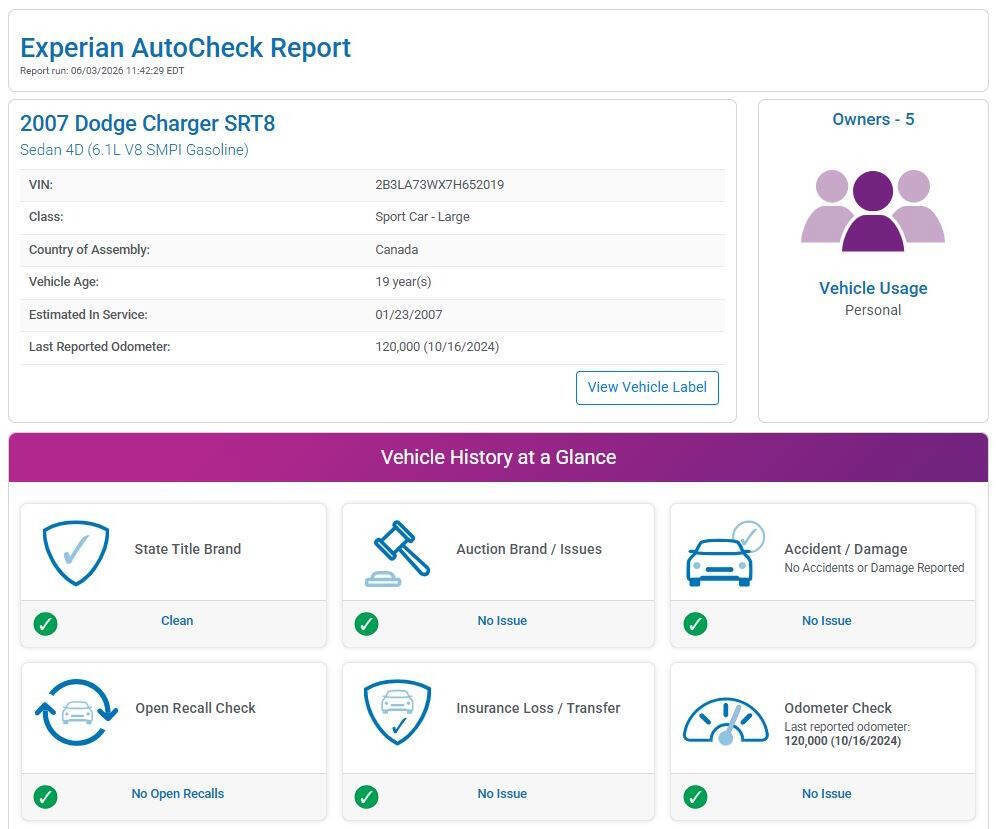Click the Canada country of assembly value
The image size is (996, 829).
396,250
